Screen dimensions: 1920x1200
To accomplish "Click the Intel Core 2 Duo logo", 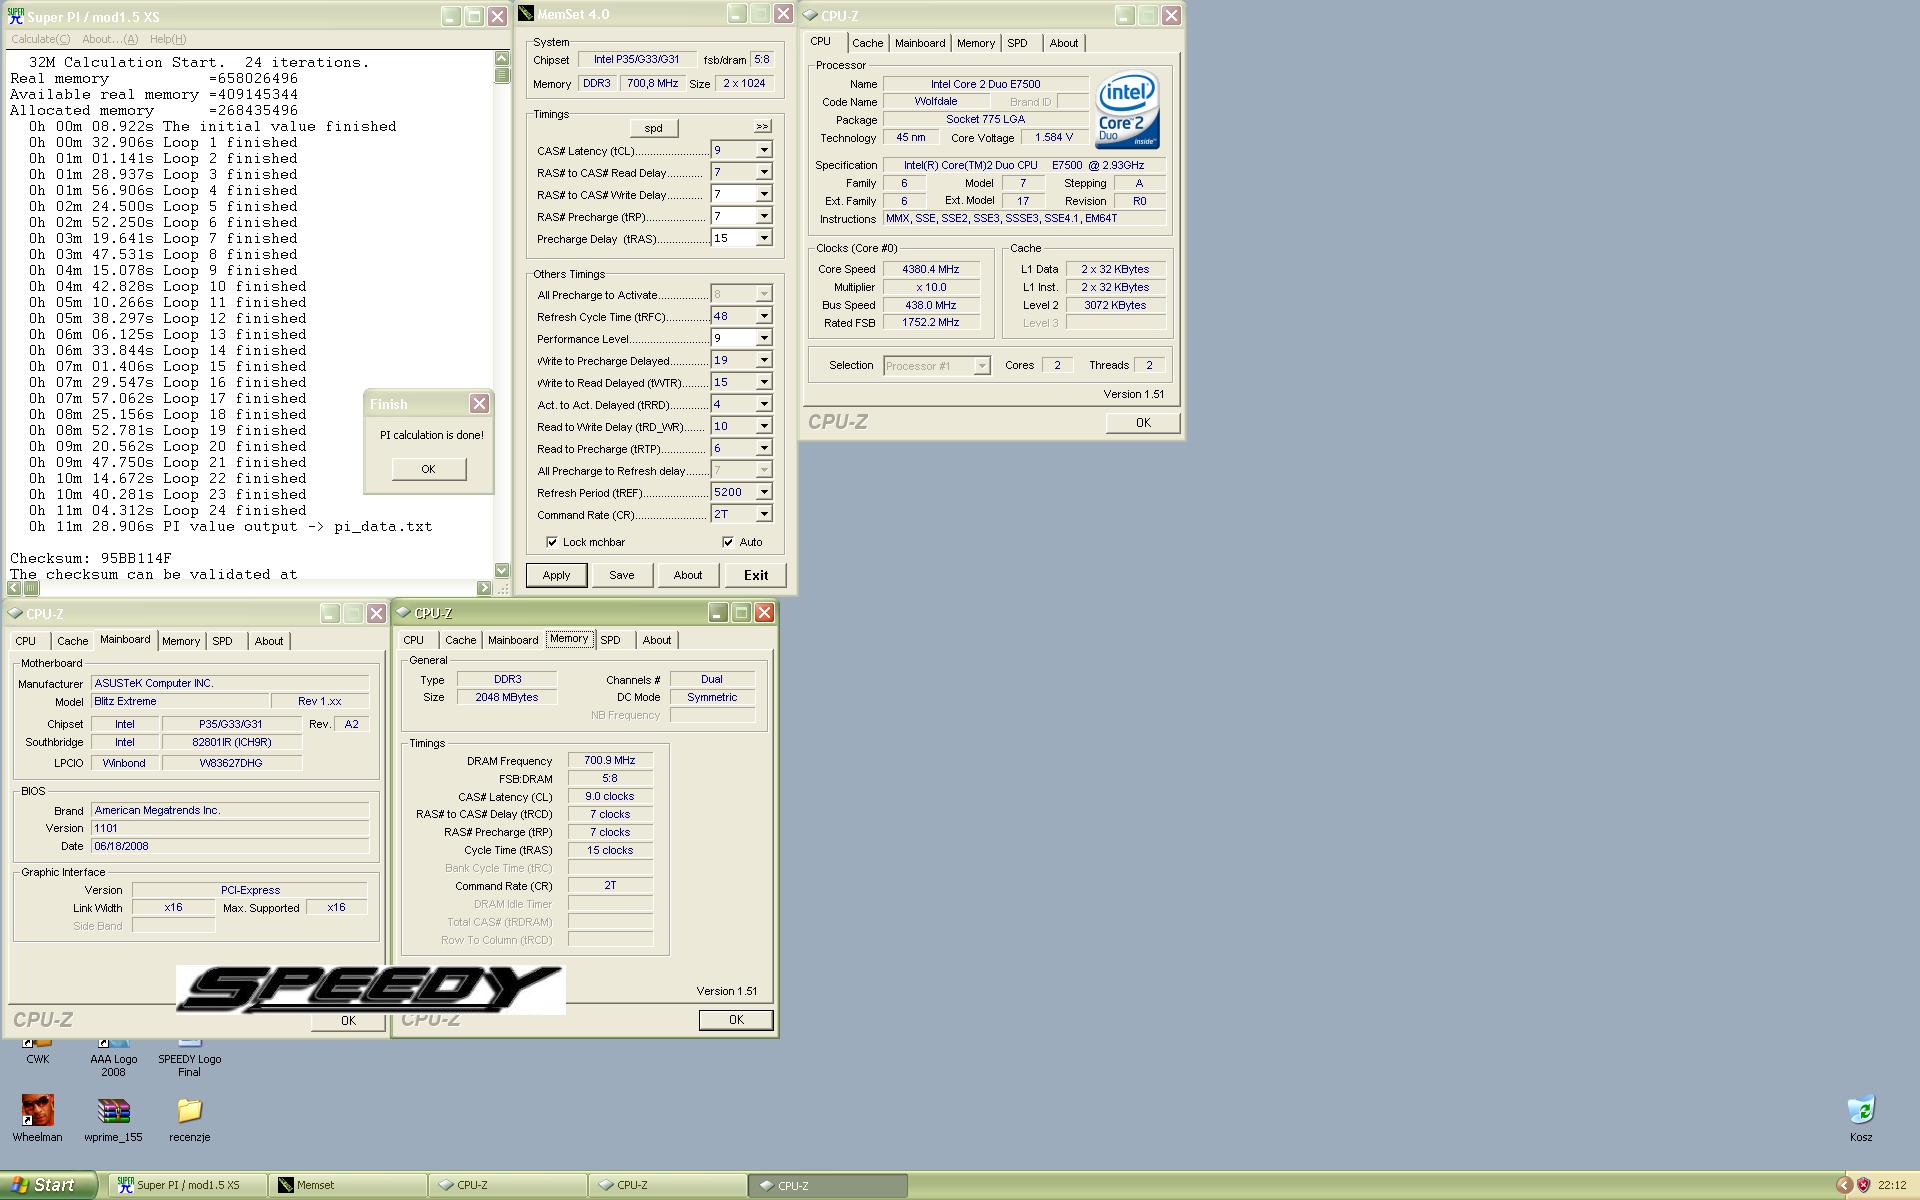I will coord(1127,110).
